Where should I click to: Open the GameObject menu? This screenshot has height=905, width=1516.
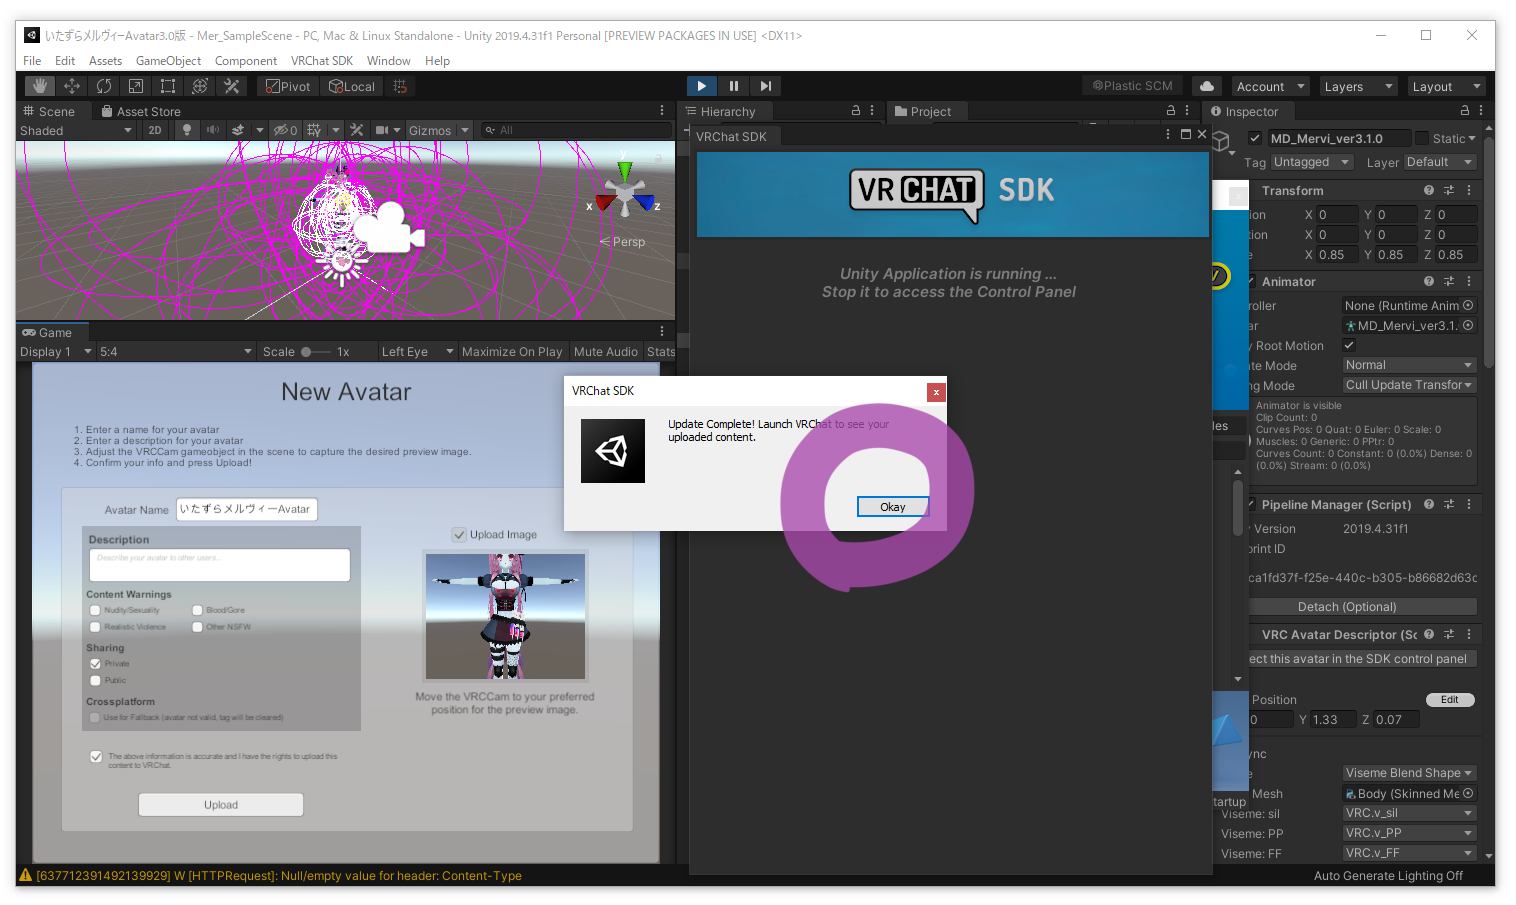point(168,60)
